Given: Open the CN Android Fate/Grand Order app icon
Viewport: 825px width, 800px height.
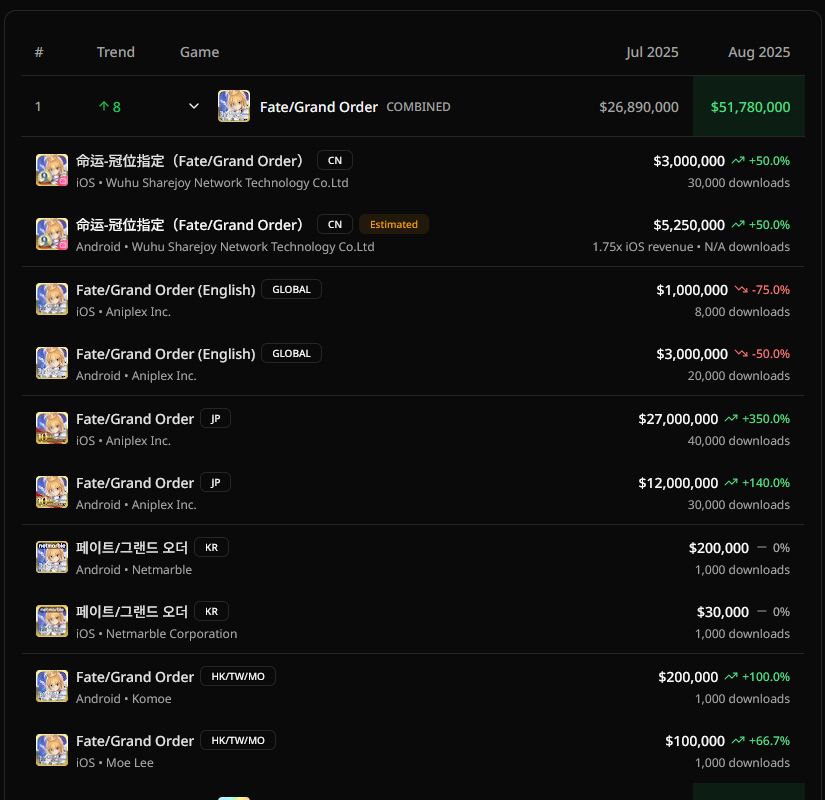Looking at the screenshot, I should [x=52, y=234].
